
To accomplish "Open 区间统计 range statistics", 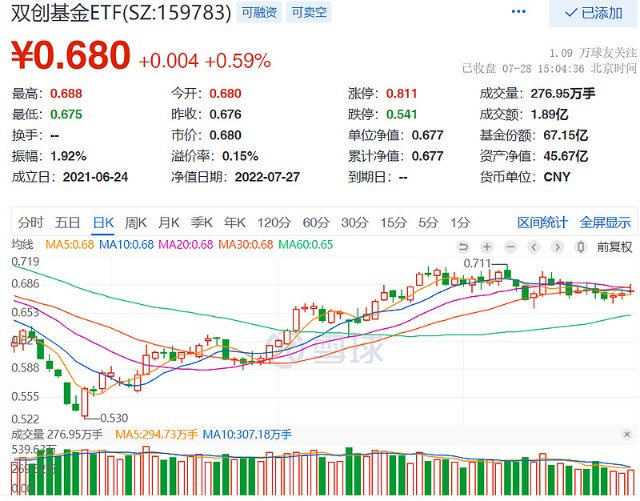I will pos(542,223).
